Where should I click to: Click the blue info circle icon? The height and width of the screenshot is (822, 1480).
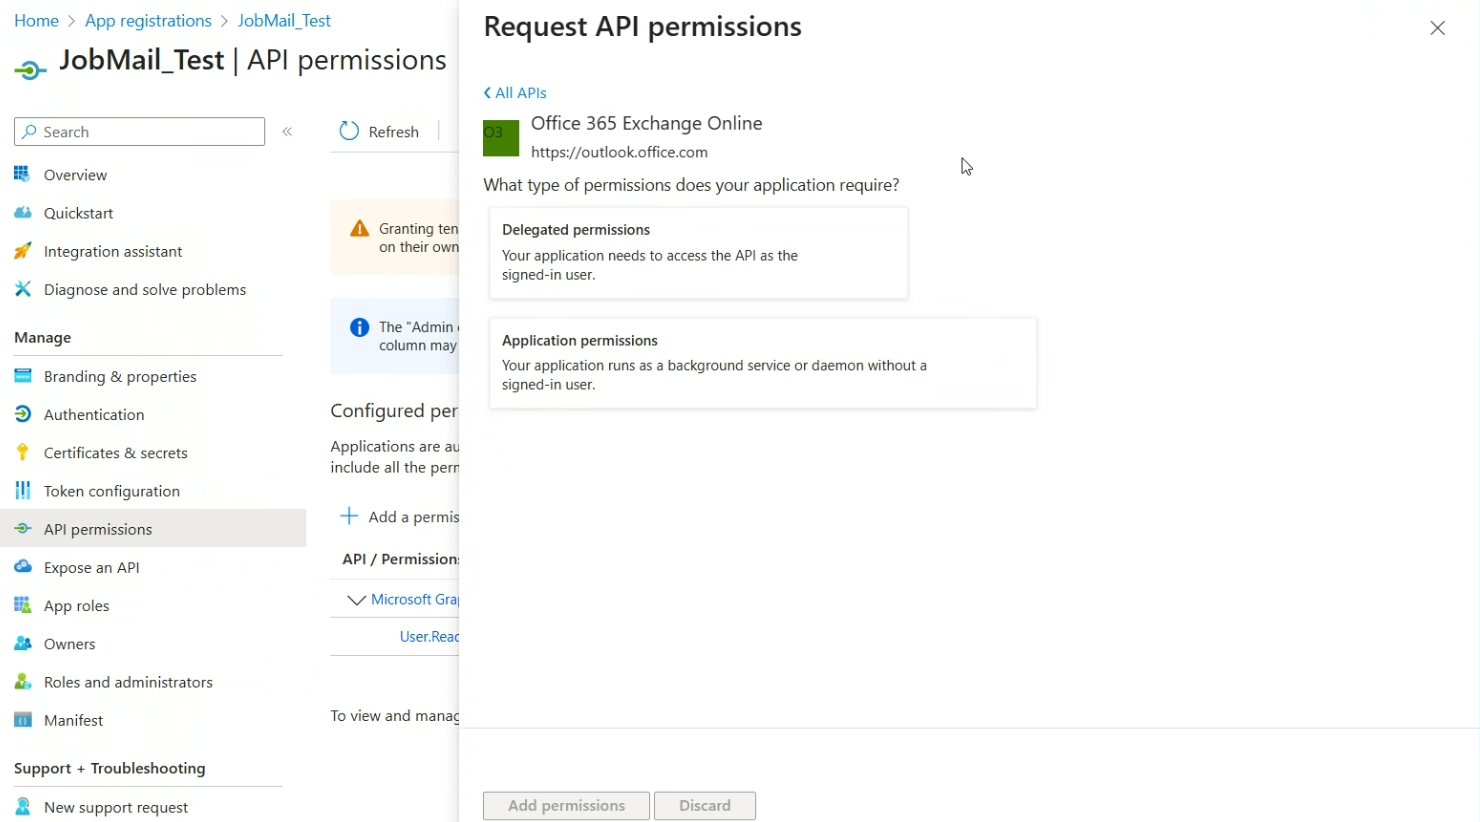point(360,327)
